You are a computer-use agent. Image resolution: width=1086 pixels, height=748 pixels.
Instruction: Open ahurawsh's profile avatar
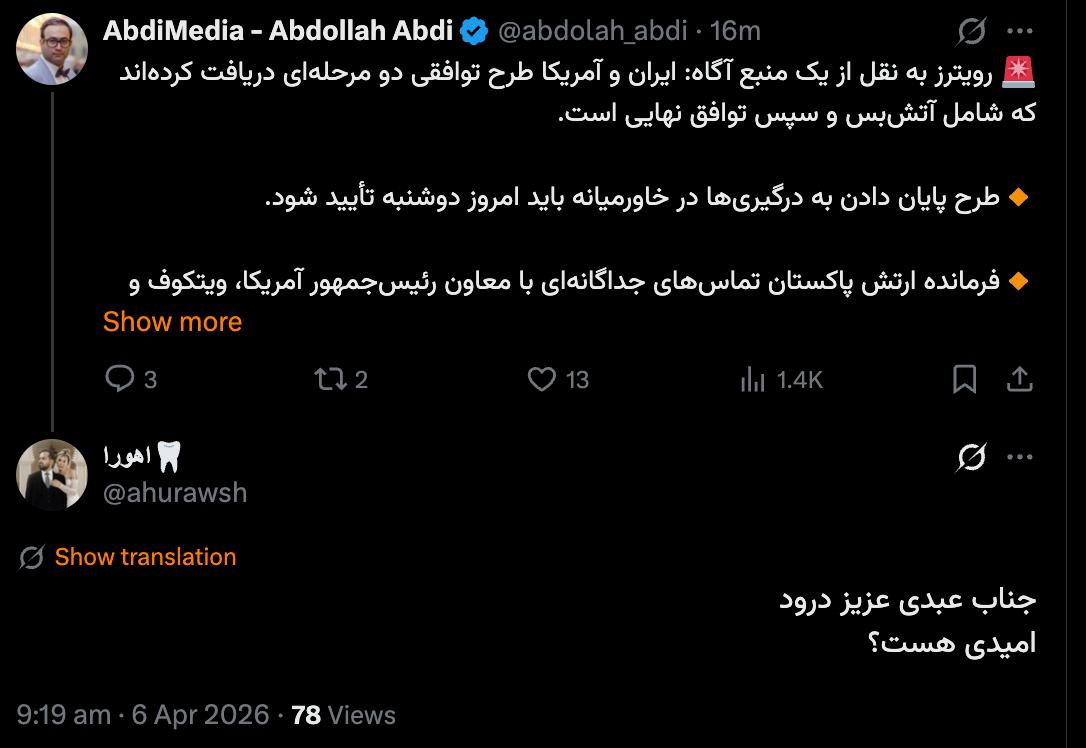pyautogui.click(x=52, y=474)
